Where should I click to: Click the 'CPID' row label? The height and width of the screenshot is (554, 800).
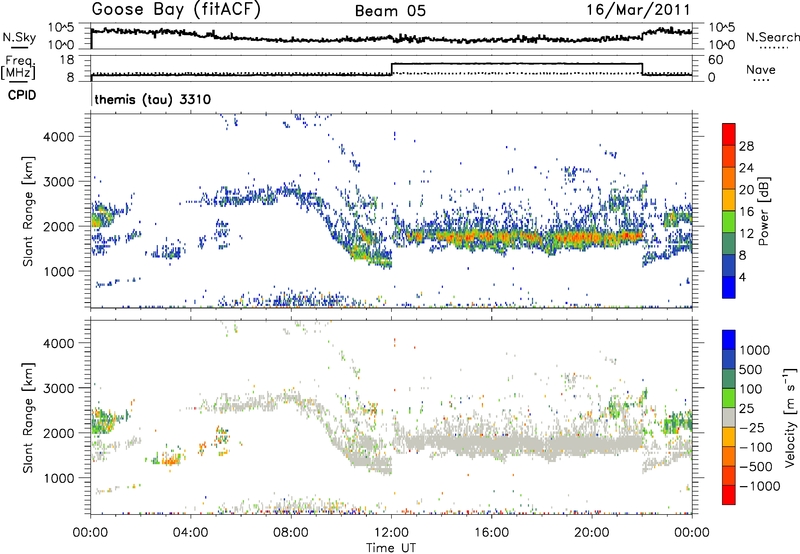22,95
